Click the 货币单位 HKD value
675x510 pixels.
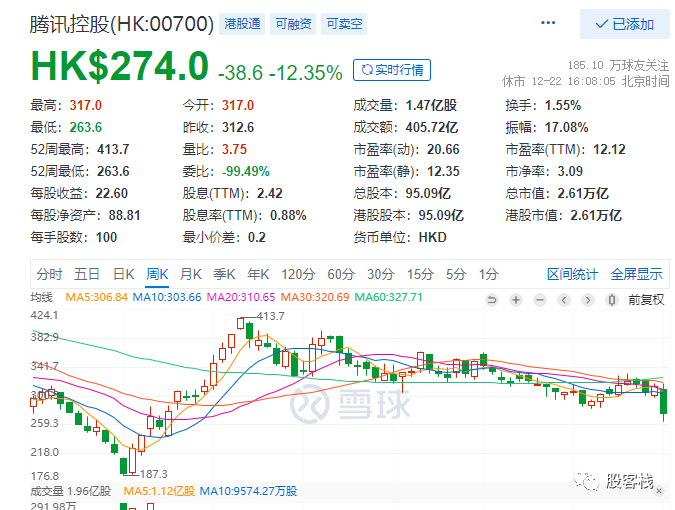[x=433, y=237]
